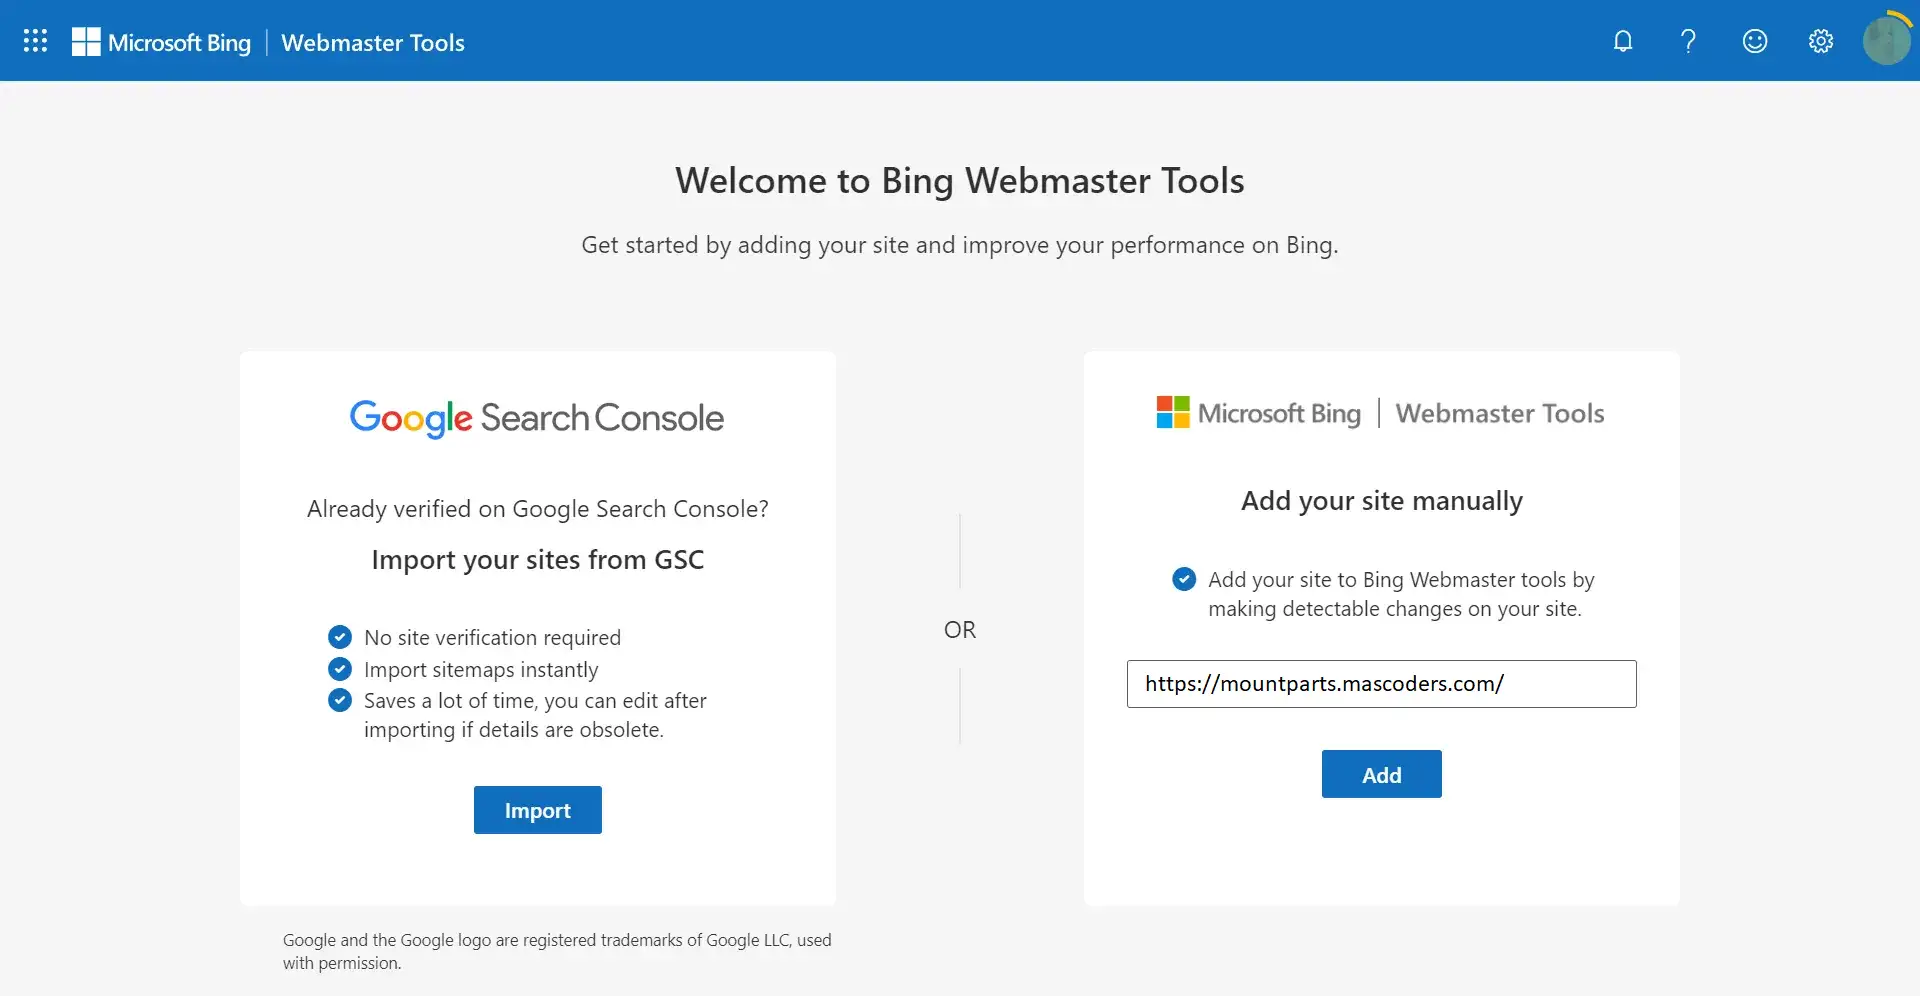Focus the site URL input field

pos(1382,684)
